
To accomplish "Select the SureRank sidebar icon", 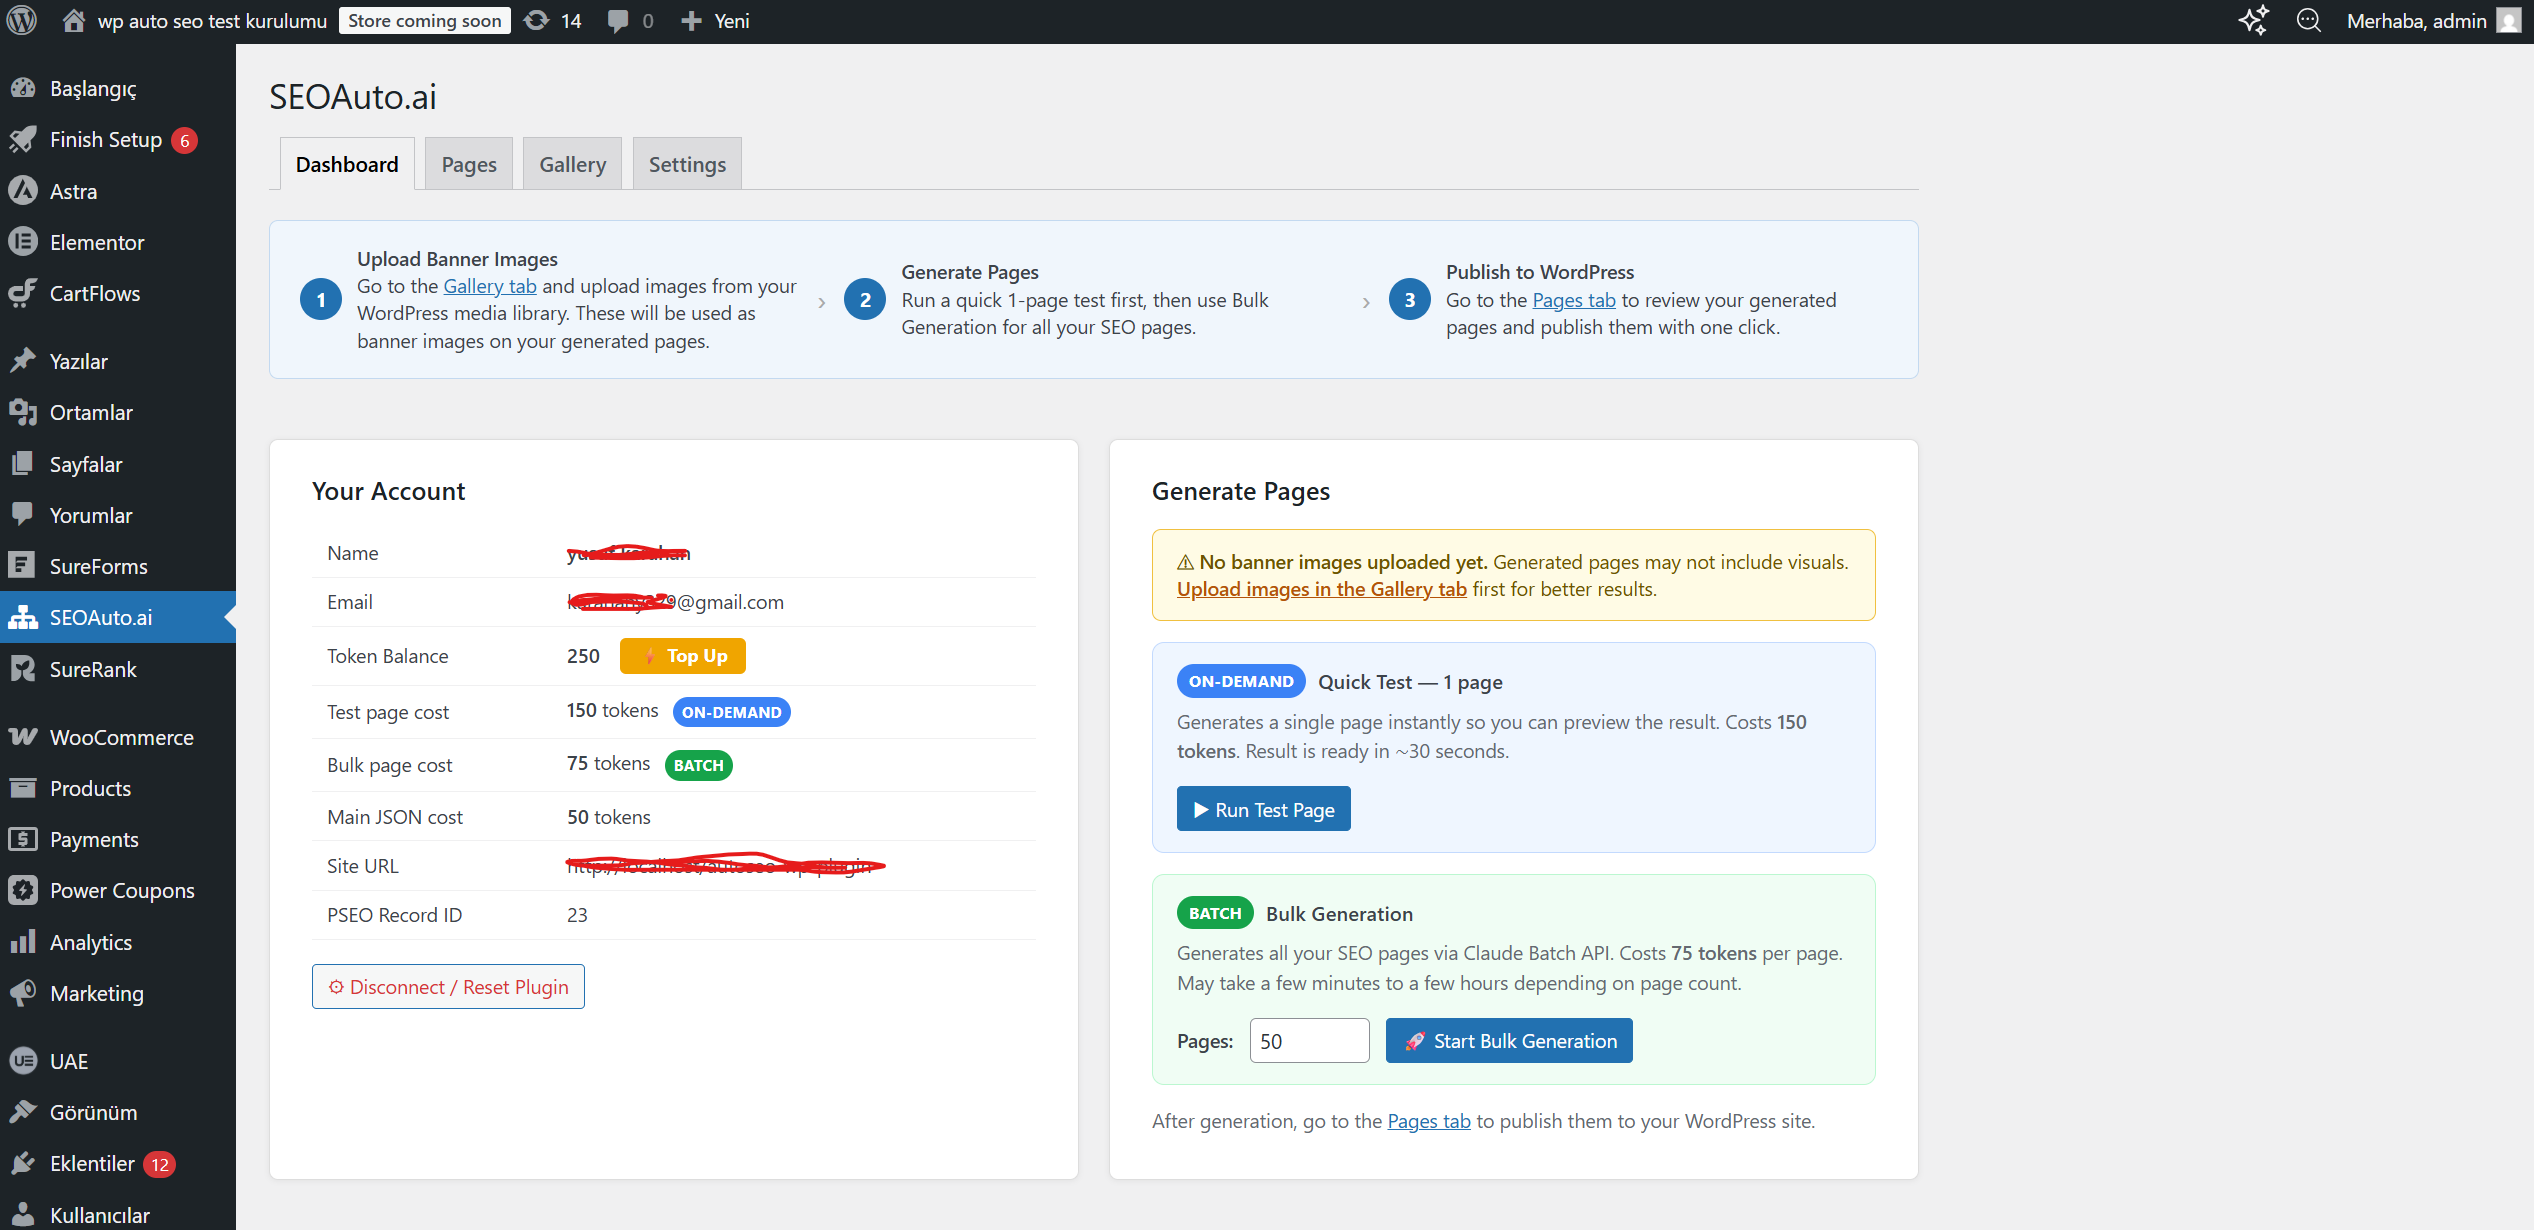I will pos(24,668).
